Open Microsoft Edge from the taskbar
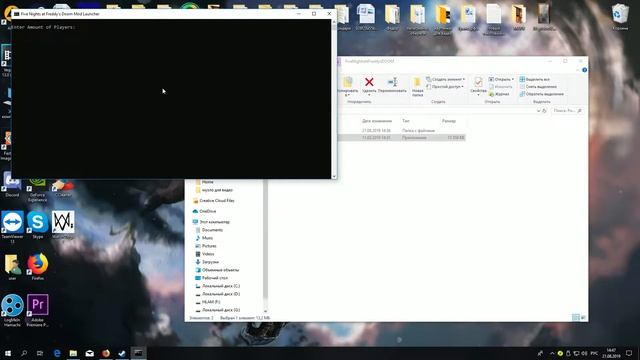The height and width of the screenshot is (360, 640). pos(57,353)
